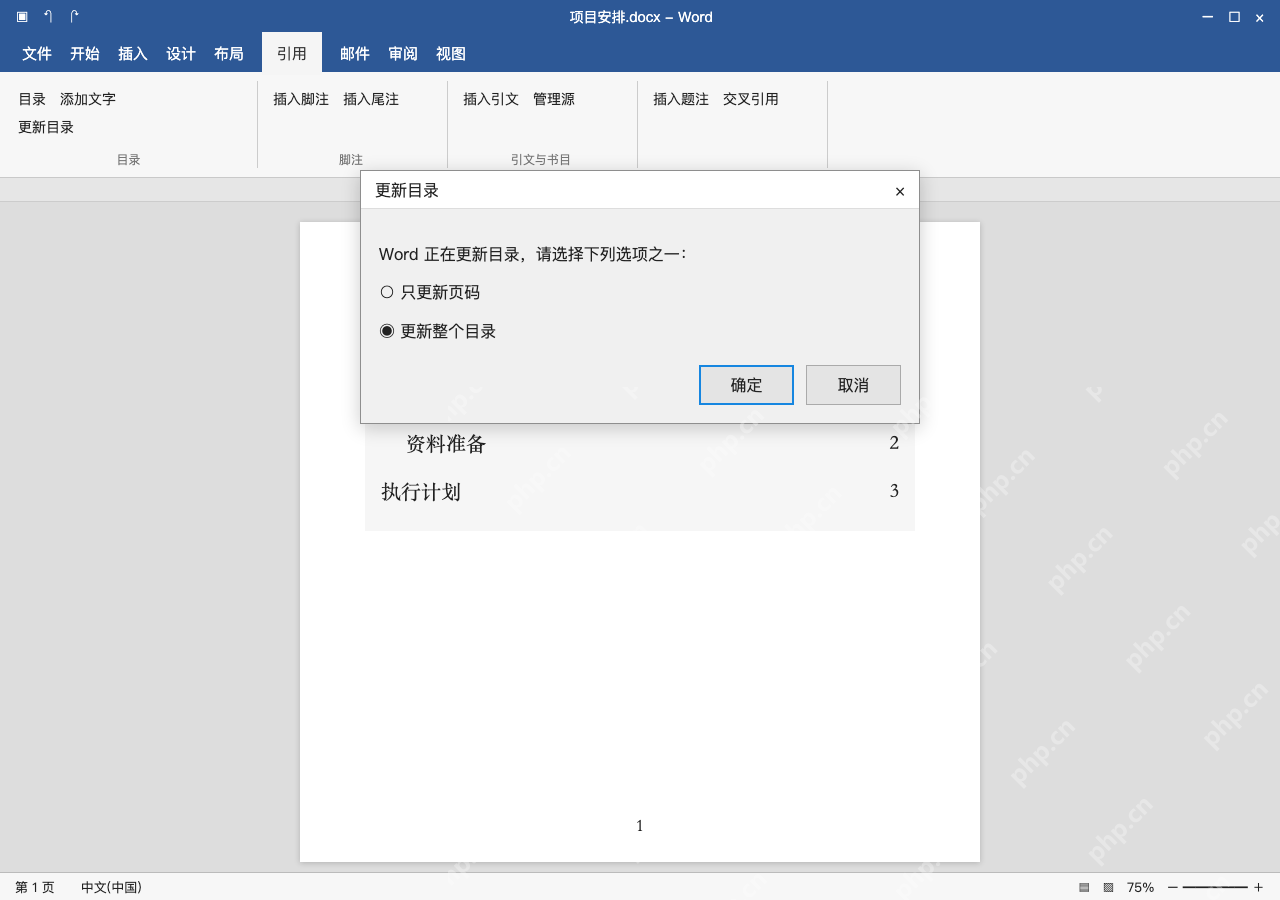The width and height of the screenshot is (1280, 900).
Task: Open the 插入 ribbon tab
Action: click(133, 53)
